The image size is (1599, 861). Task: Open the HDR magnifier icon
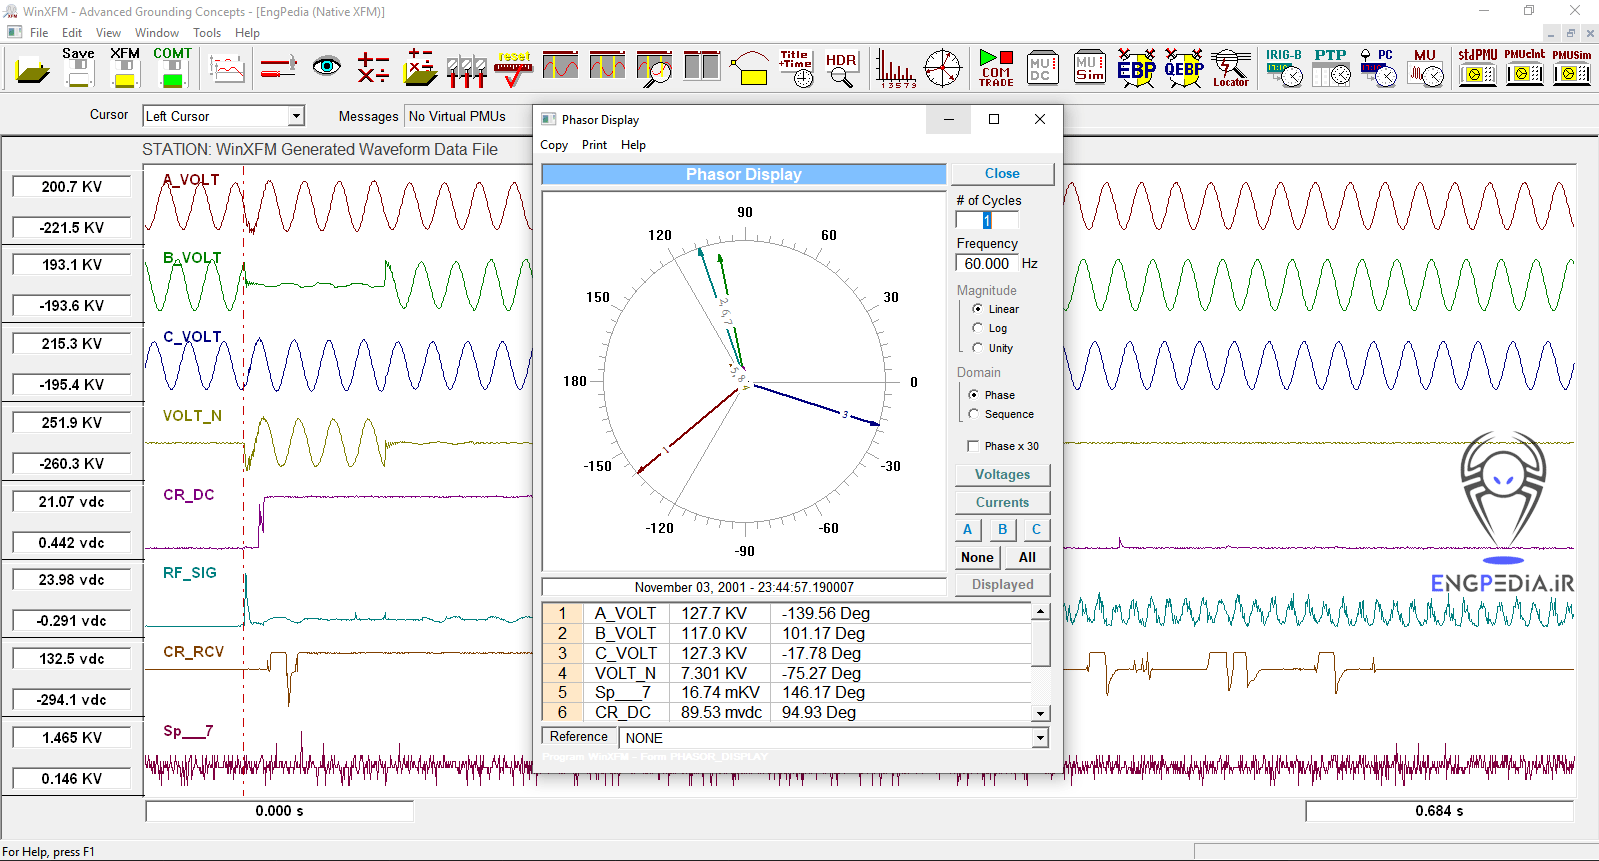841,68
